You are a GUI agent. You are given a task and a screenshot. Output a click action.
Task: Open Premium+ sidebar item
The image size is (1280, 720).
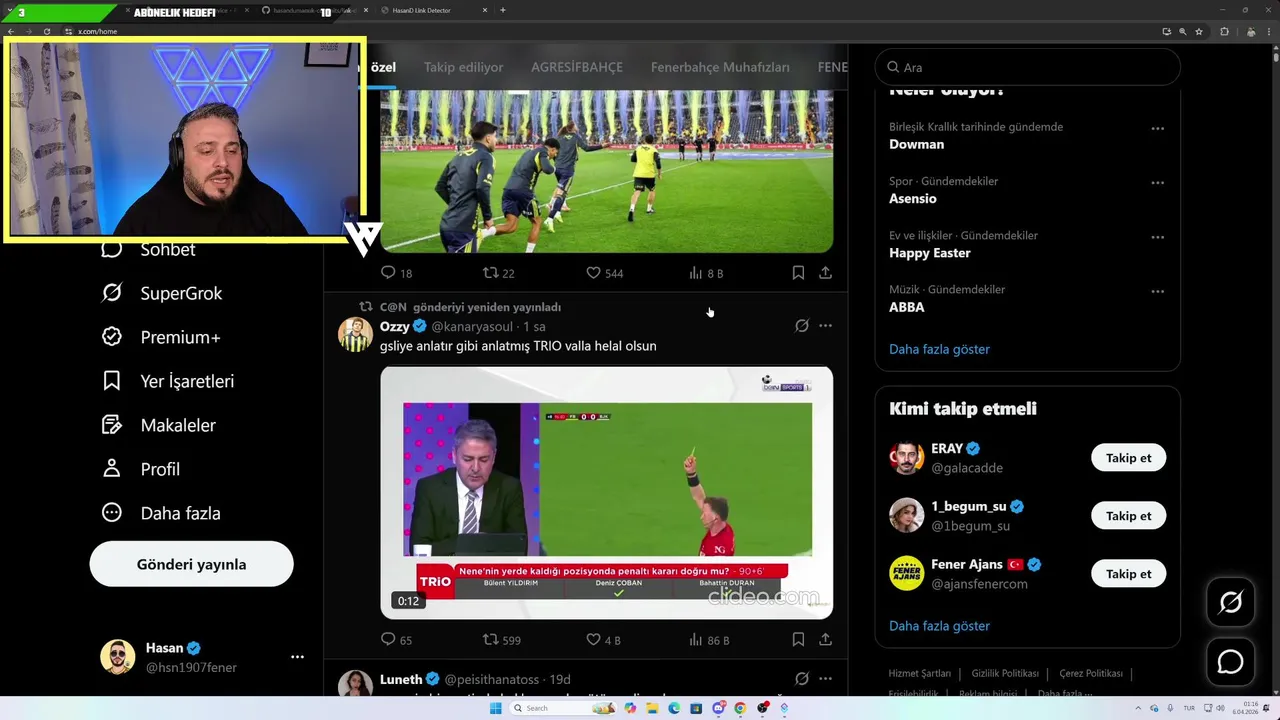(x=161, y=337)
